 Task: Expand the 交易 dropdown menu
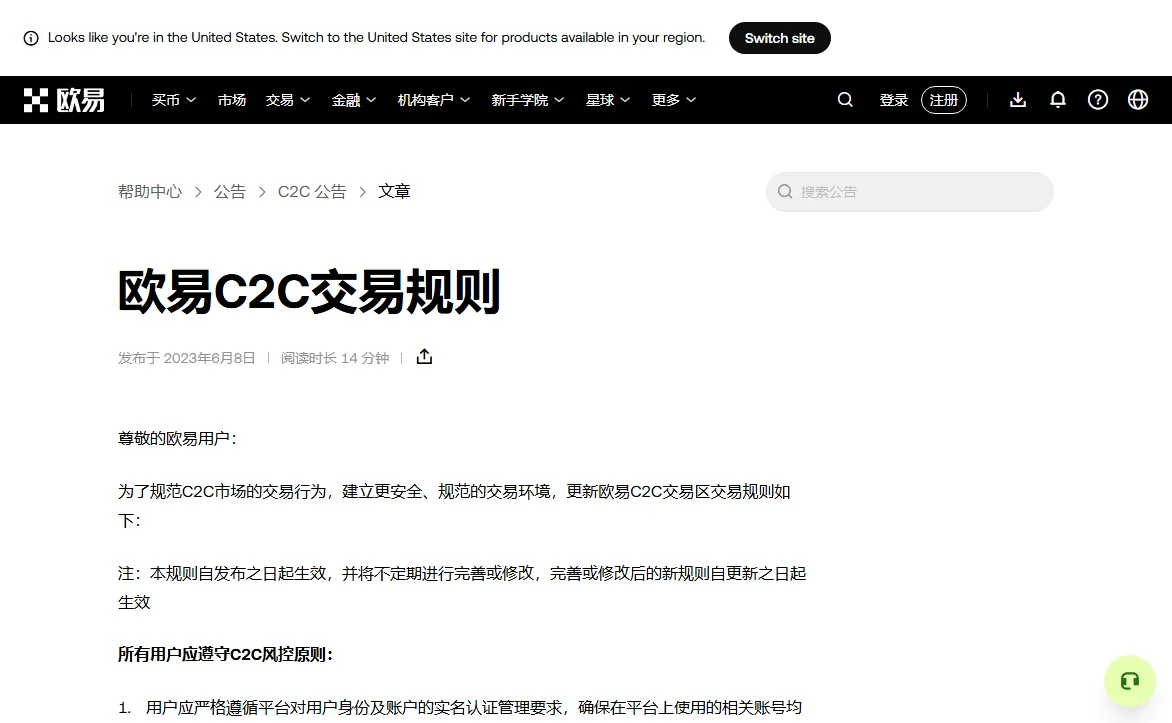coord(288,99)
